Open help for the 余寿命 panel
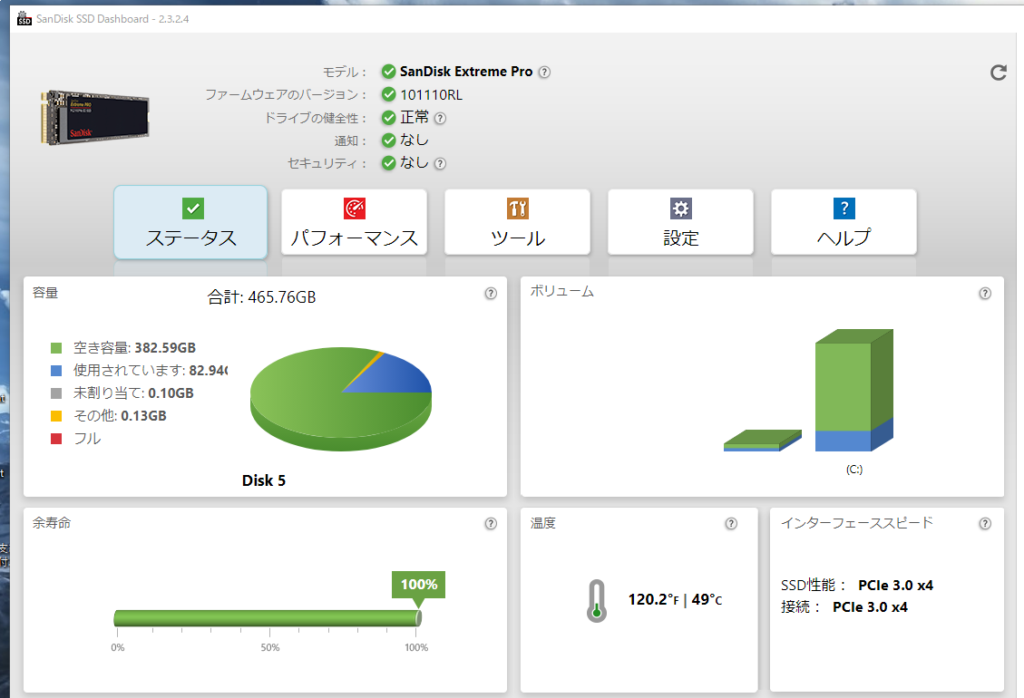This screenshot has height=698, width=1024. click(x=490, y=524)
